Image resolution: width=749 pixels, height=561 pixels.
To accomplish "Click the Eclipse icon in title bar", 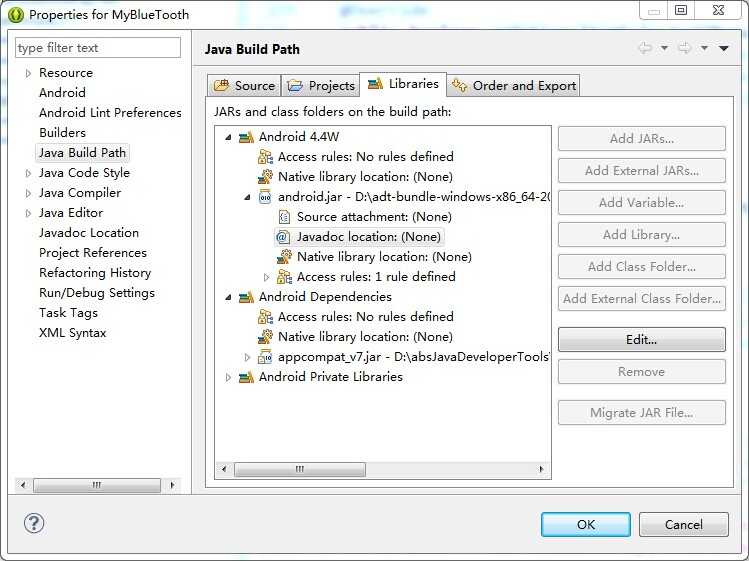I will tap(16, 15).
